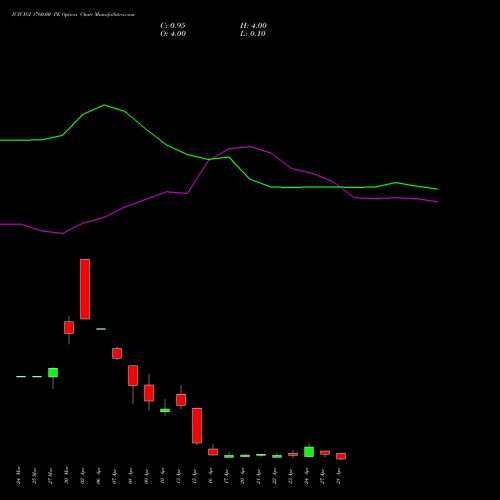Click the chart title text at top left
500x500 pixels.
[x=73, y=15]
